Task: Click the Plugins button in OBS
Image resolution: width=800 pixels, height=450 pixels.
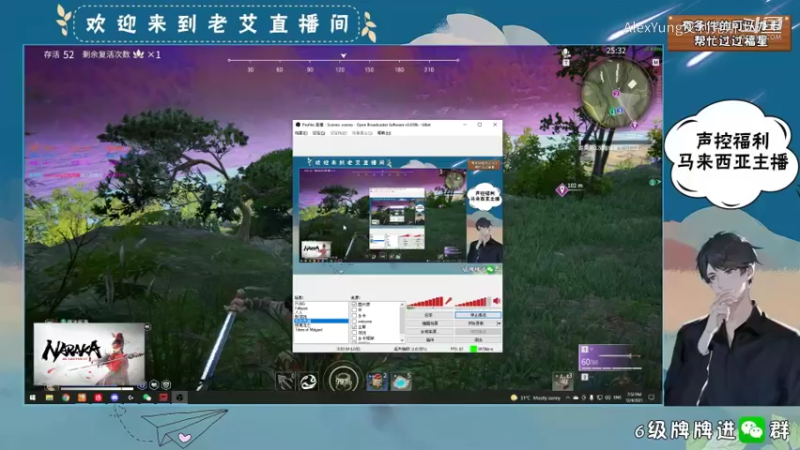Action: pyautogui.click(x=430, y=340)
